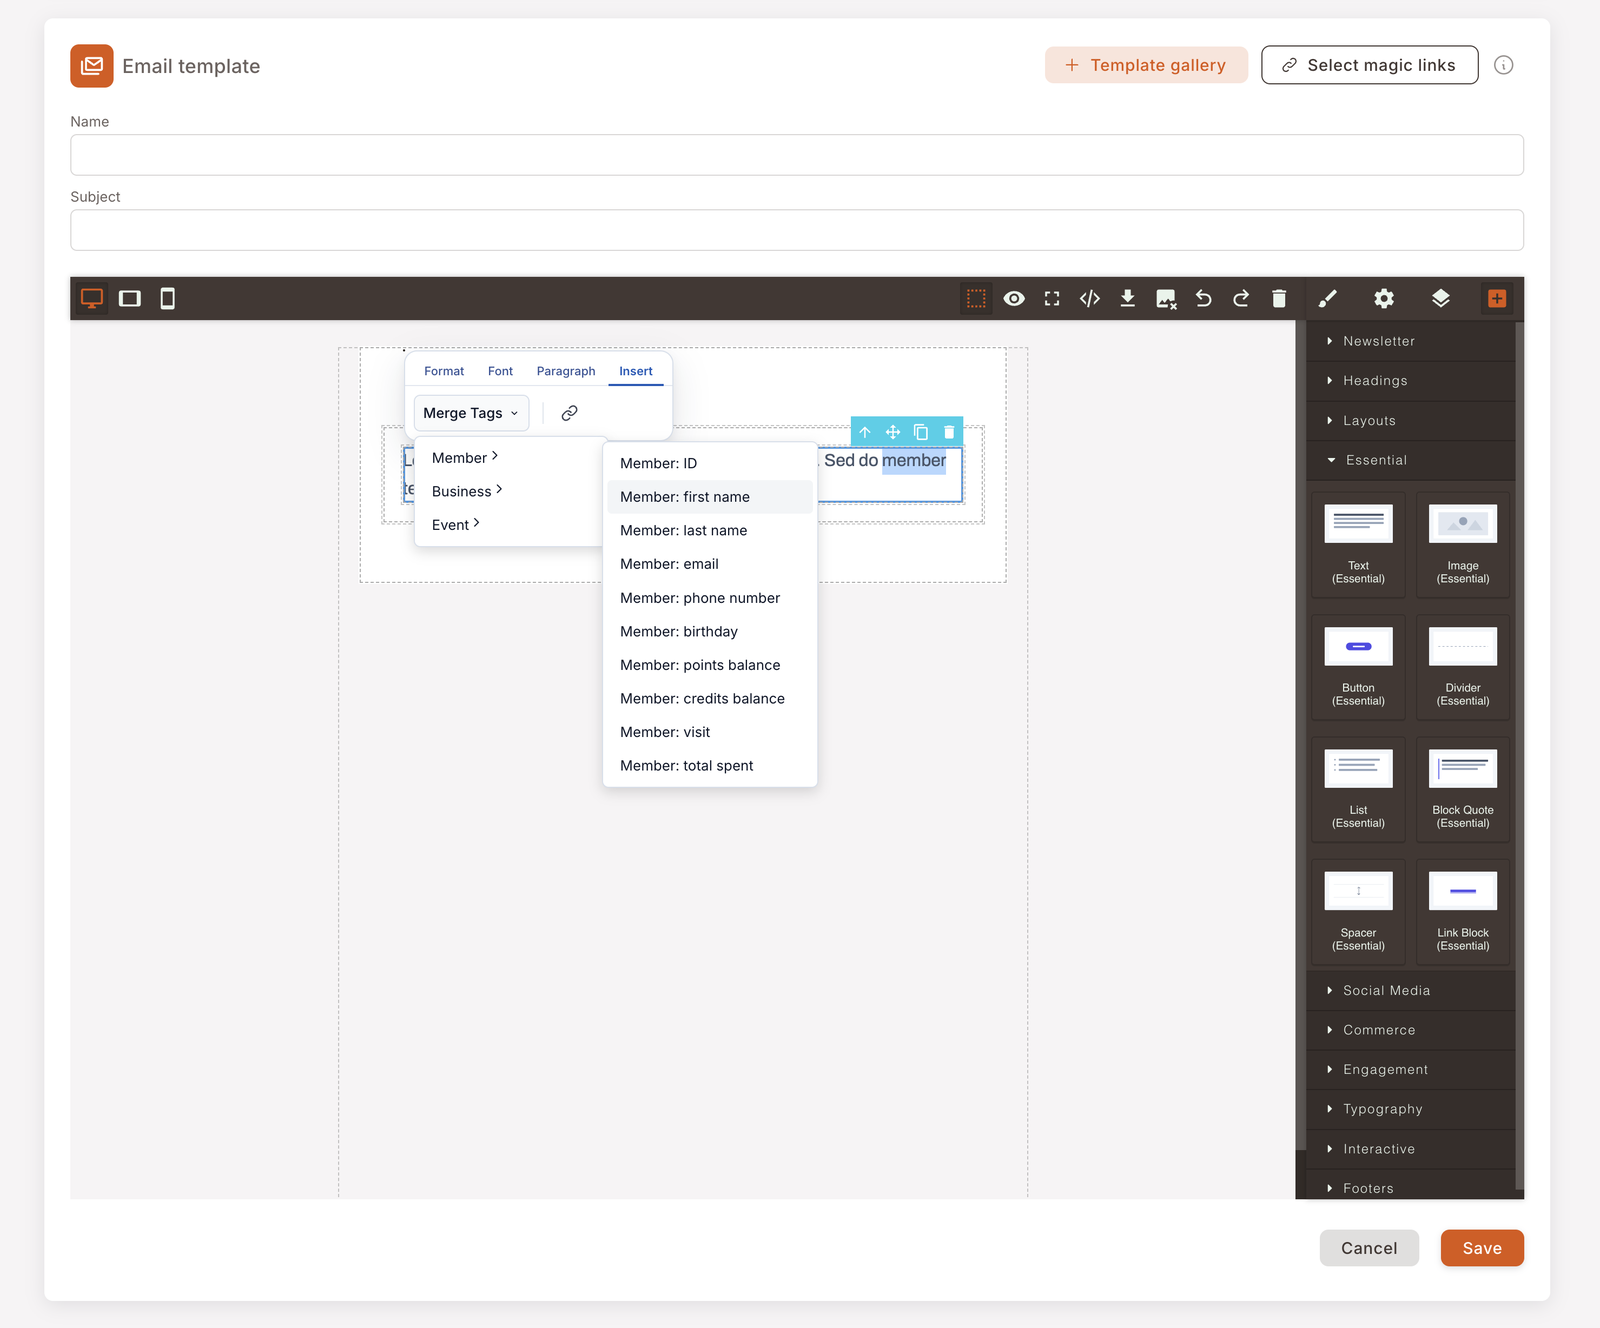
Task: Expand the Social Media category
Action: pos(1410,990)
